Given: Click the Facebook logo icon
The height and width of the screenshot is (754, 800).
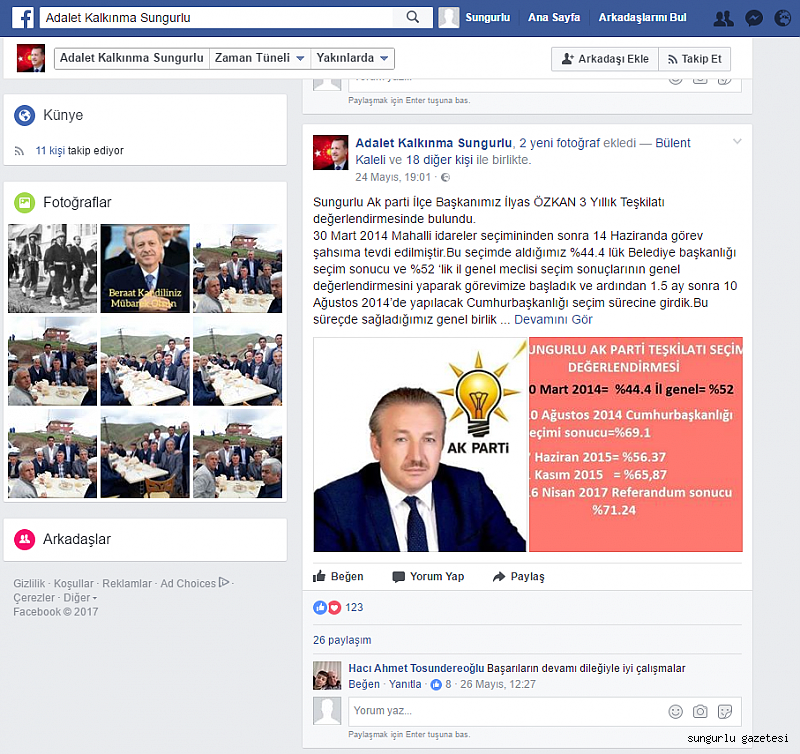Looking at the screenshot, I should click(23, 17).
